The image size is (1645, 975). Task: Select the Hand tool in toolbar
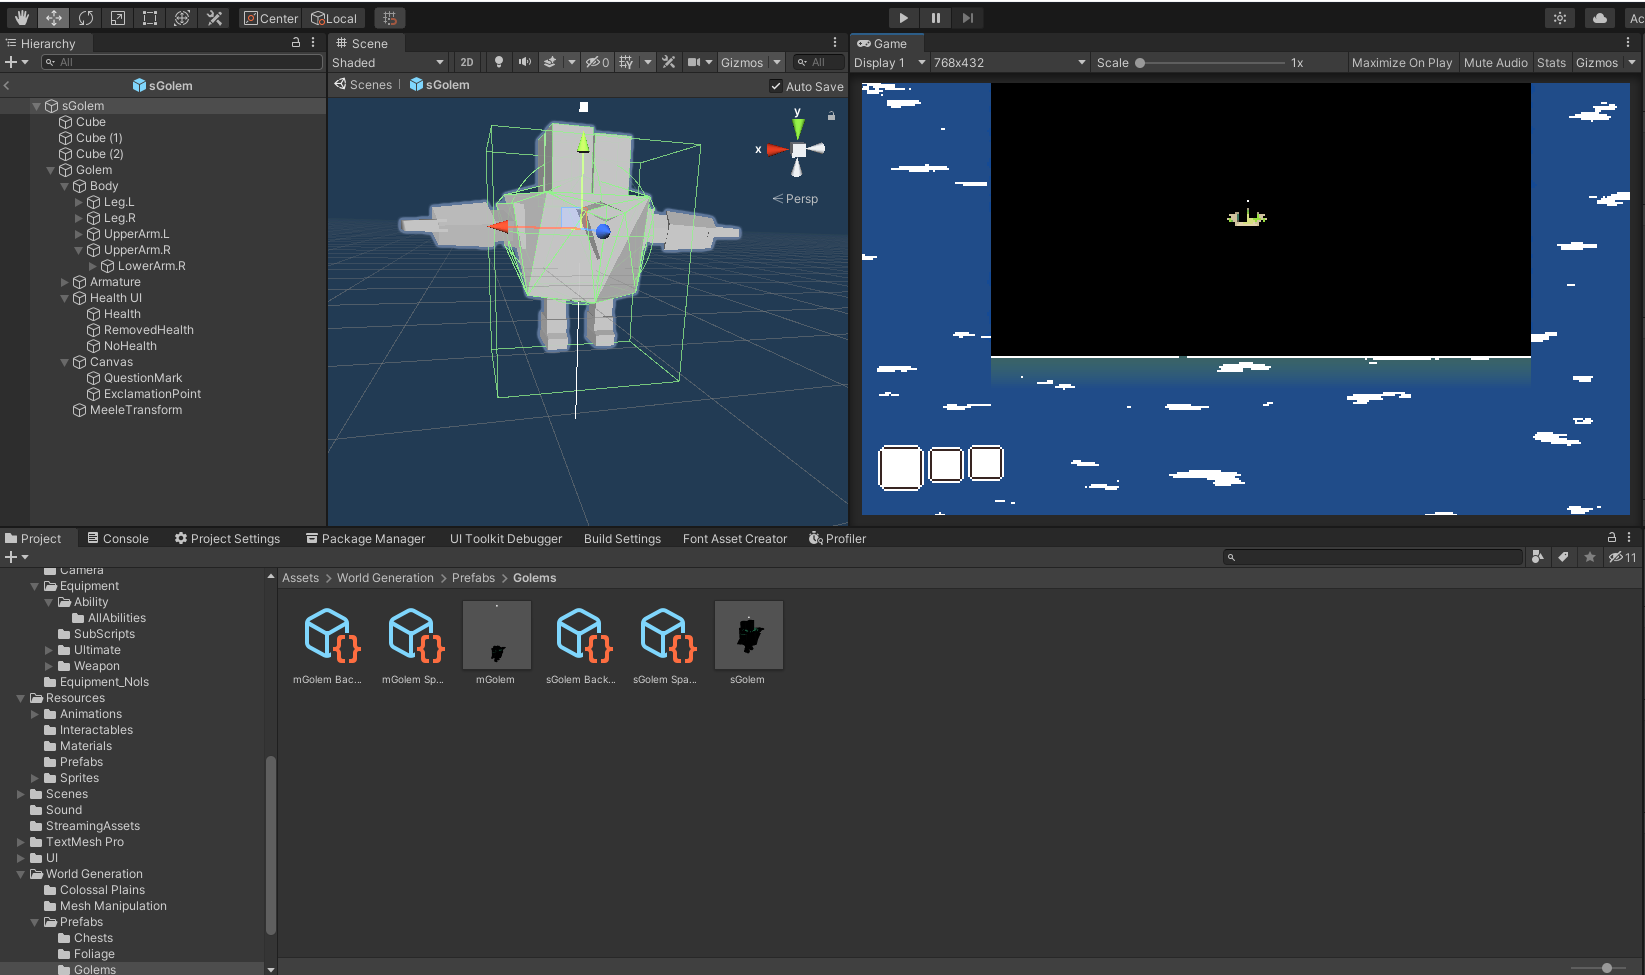[21, 18]
